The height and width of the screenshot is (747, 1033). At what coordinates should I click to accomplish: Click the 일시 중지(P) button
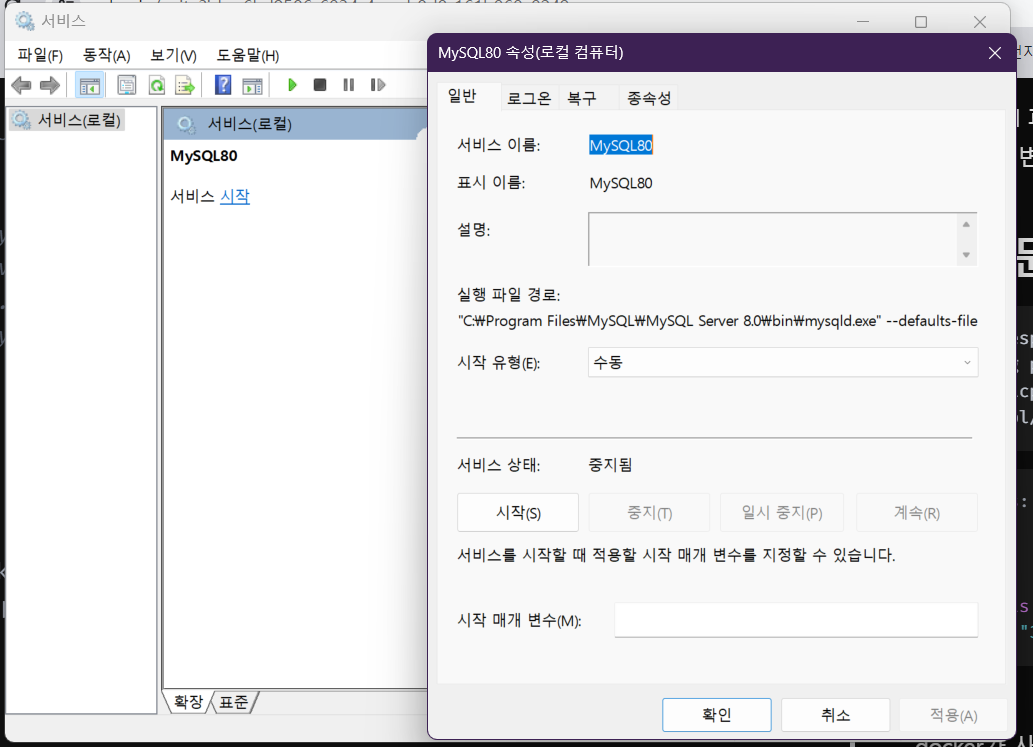click(x=782, y=512)
